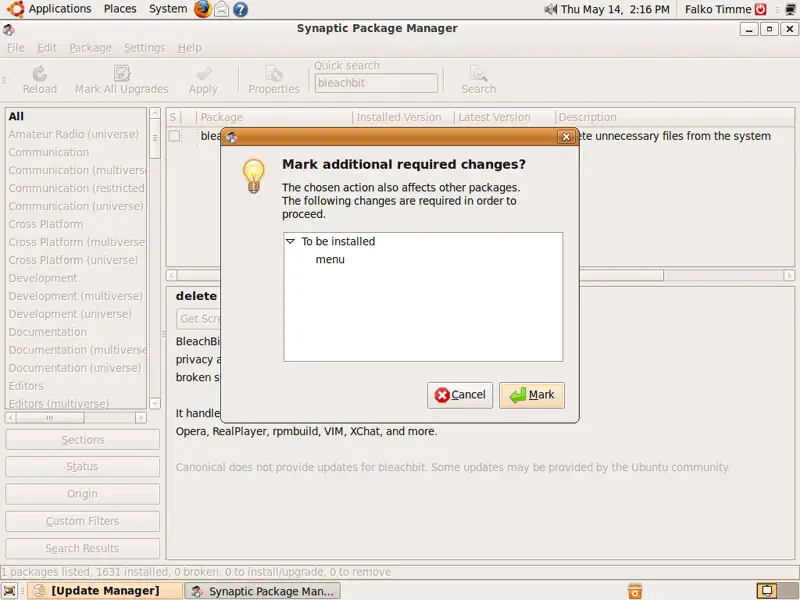Close the dialog using its X button
The width and height of the screenshot is (800, 600).
tap(566, 137)
